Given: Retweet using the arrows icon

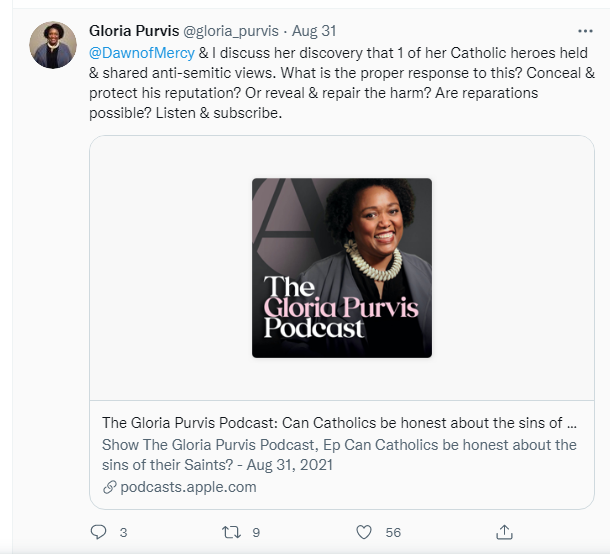Looking at the screenshot, I should (231, 532).
